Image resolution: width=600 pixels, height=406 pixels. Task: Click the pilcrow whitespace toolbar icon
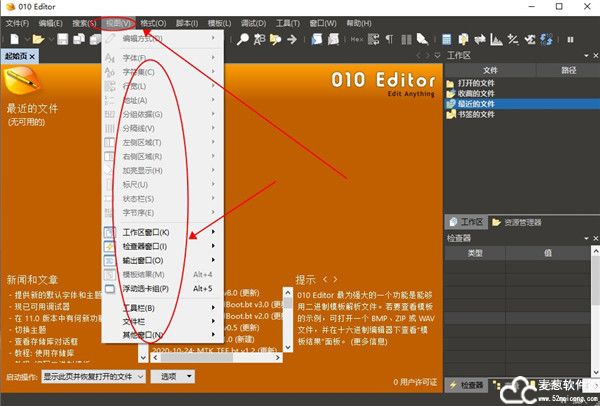(389, 39)
